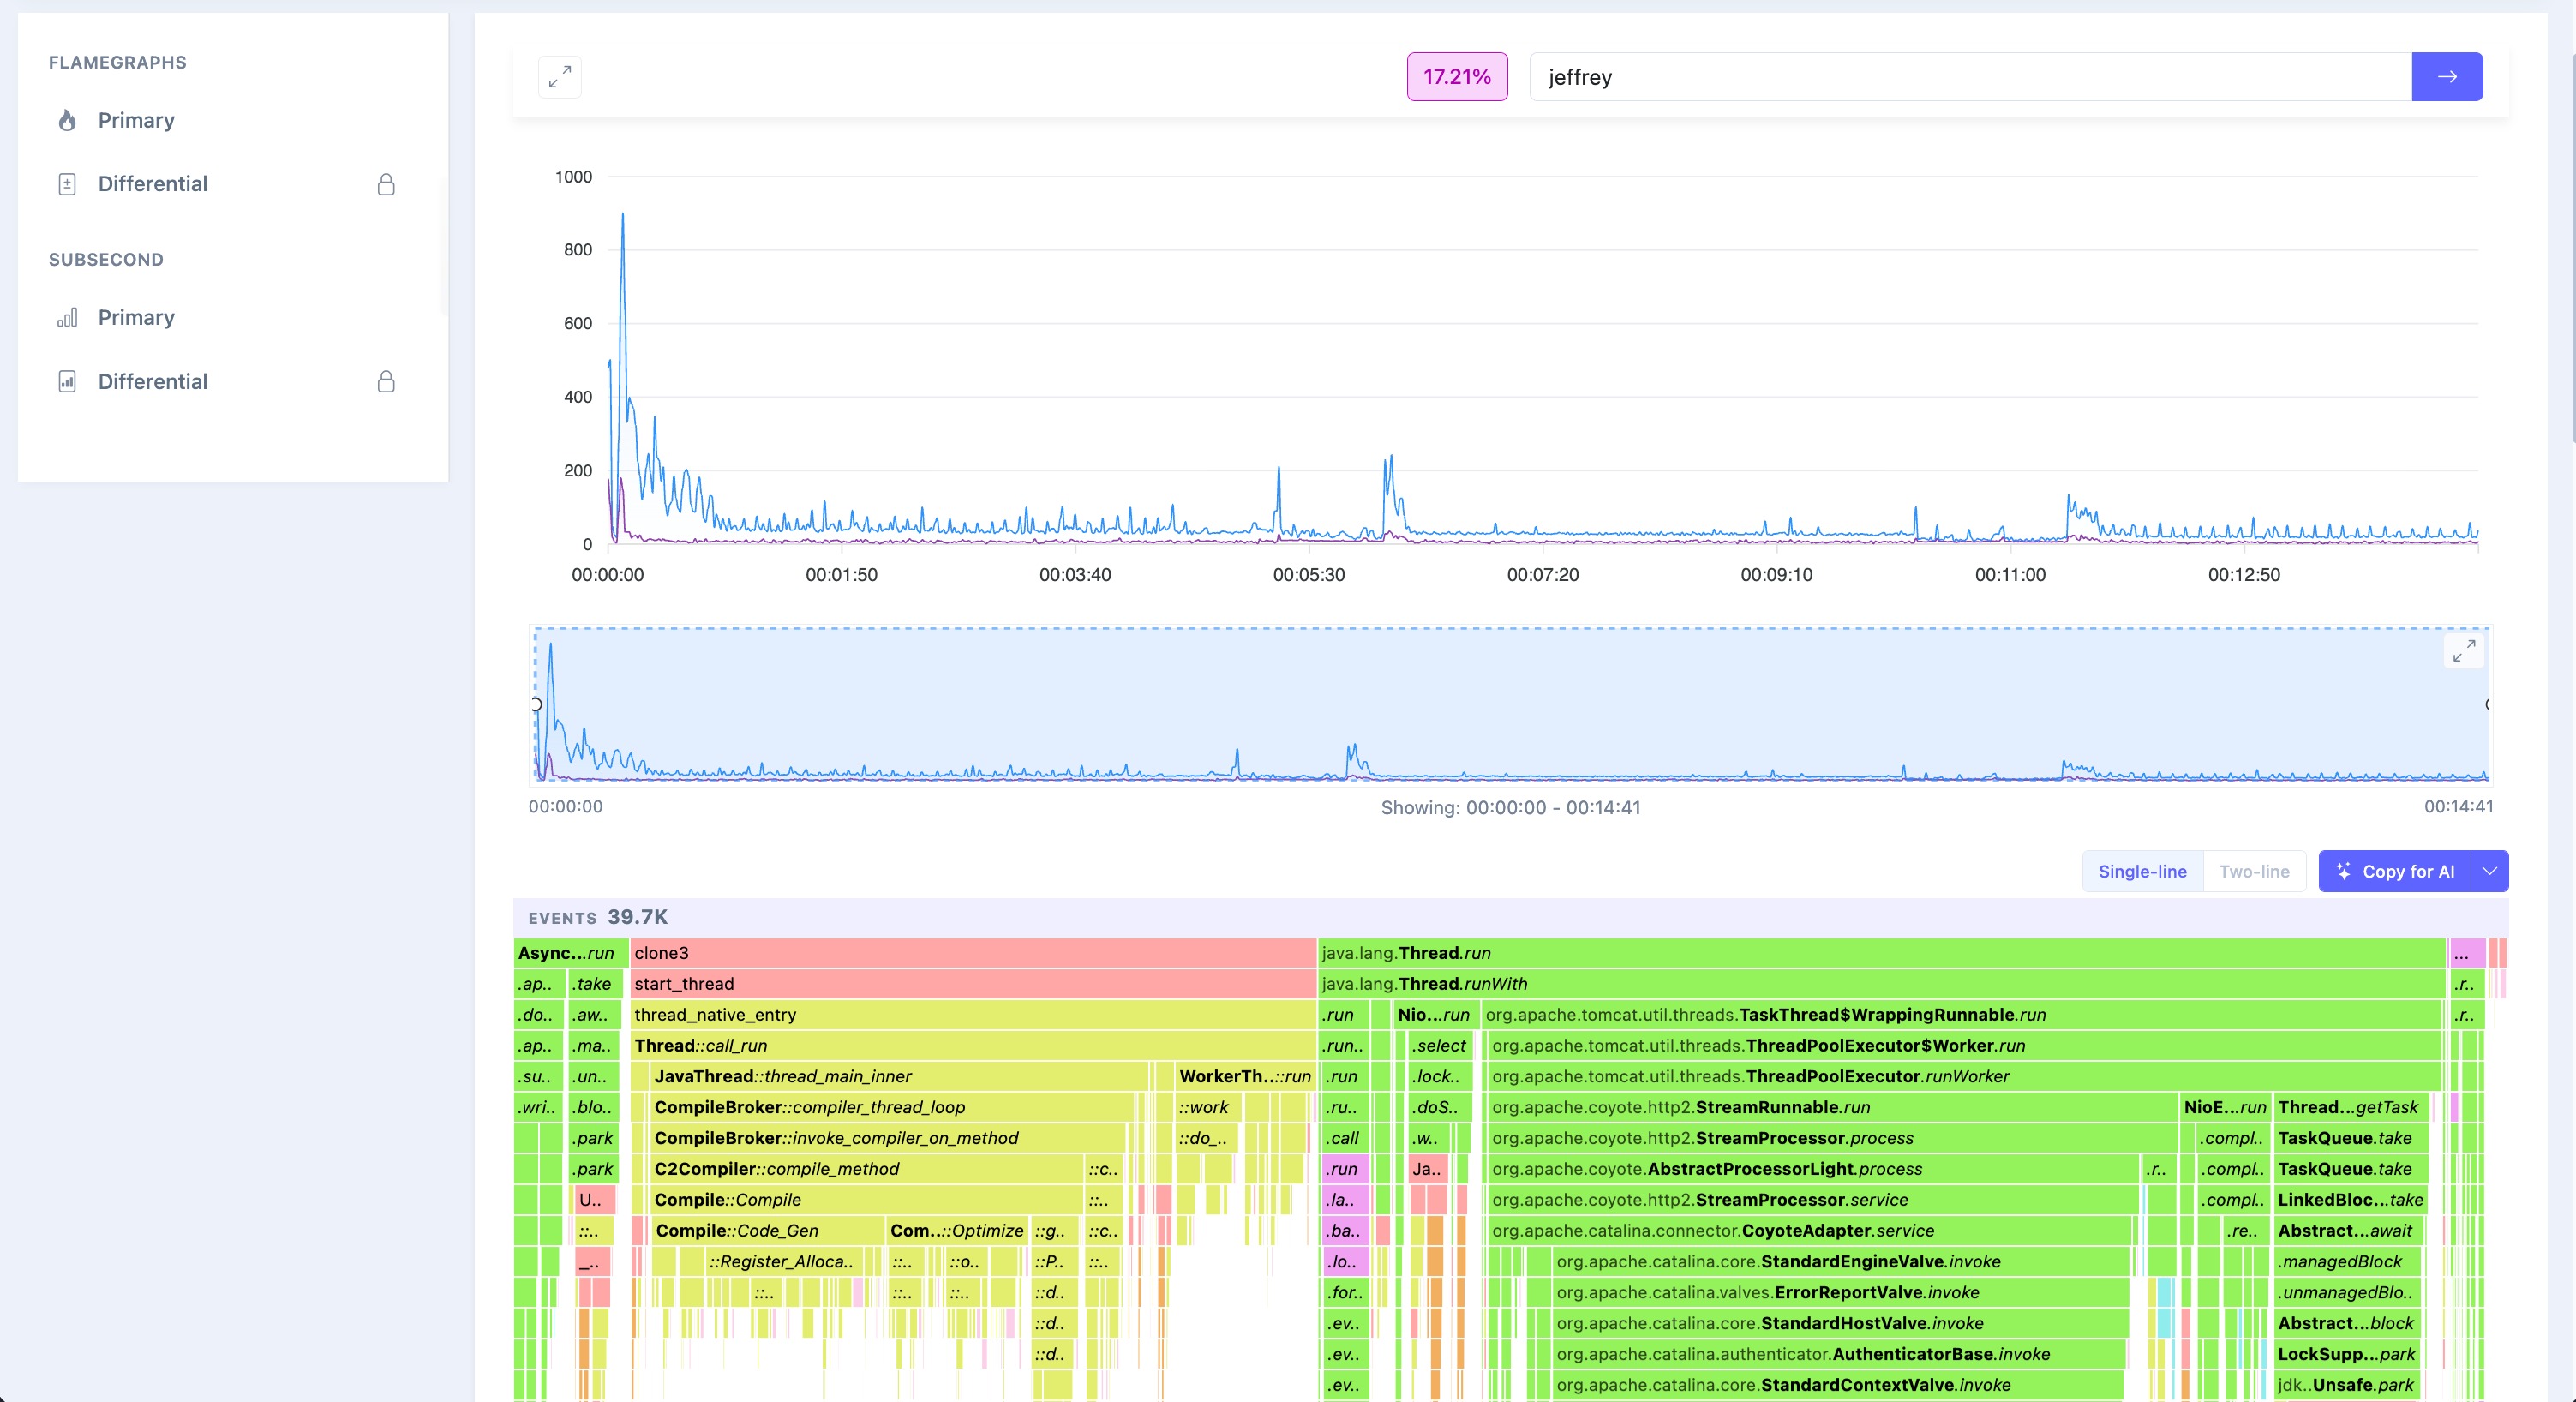Select the WorkerTh..::run frame
This screenshot has width=2576, height=1402.
pos(1244,1077)
